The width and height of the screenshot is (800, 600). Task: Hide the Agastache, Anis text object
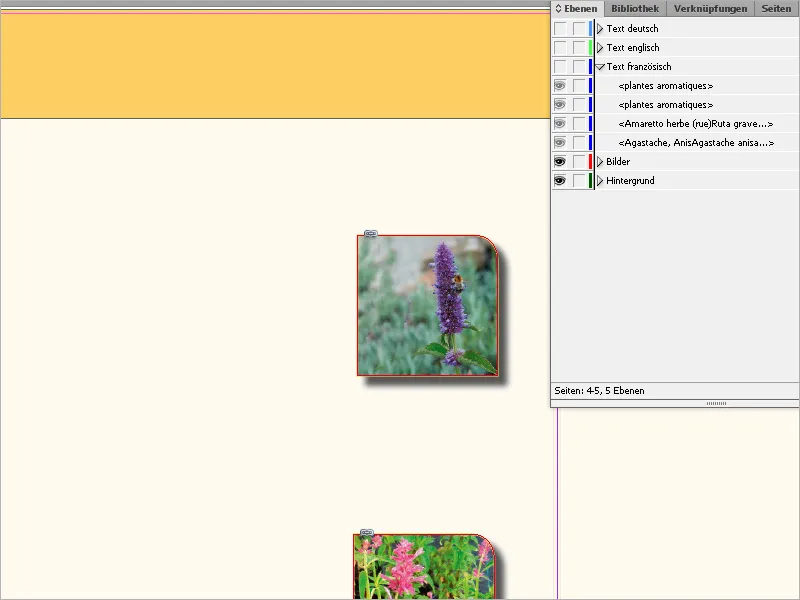pos(560,142)
